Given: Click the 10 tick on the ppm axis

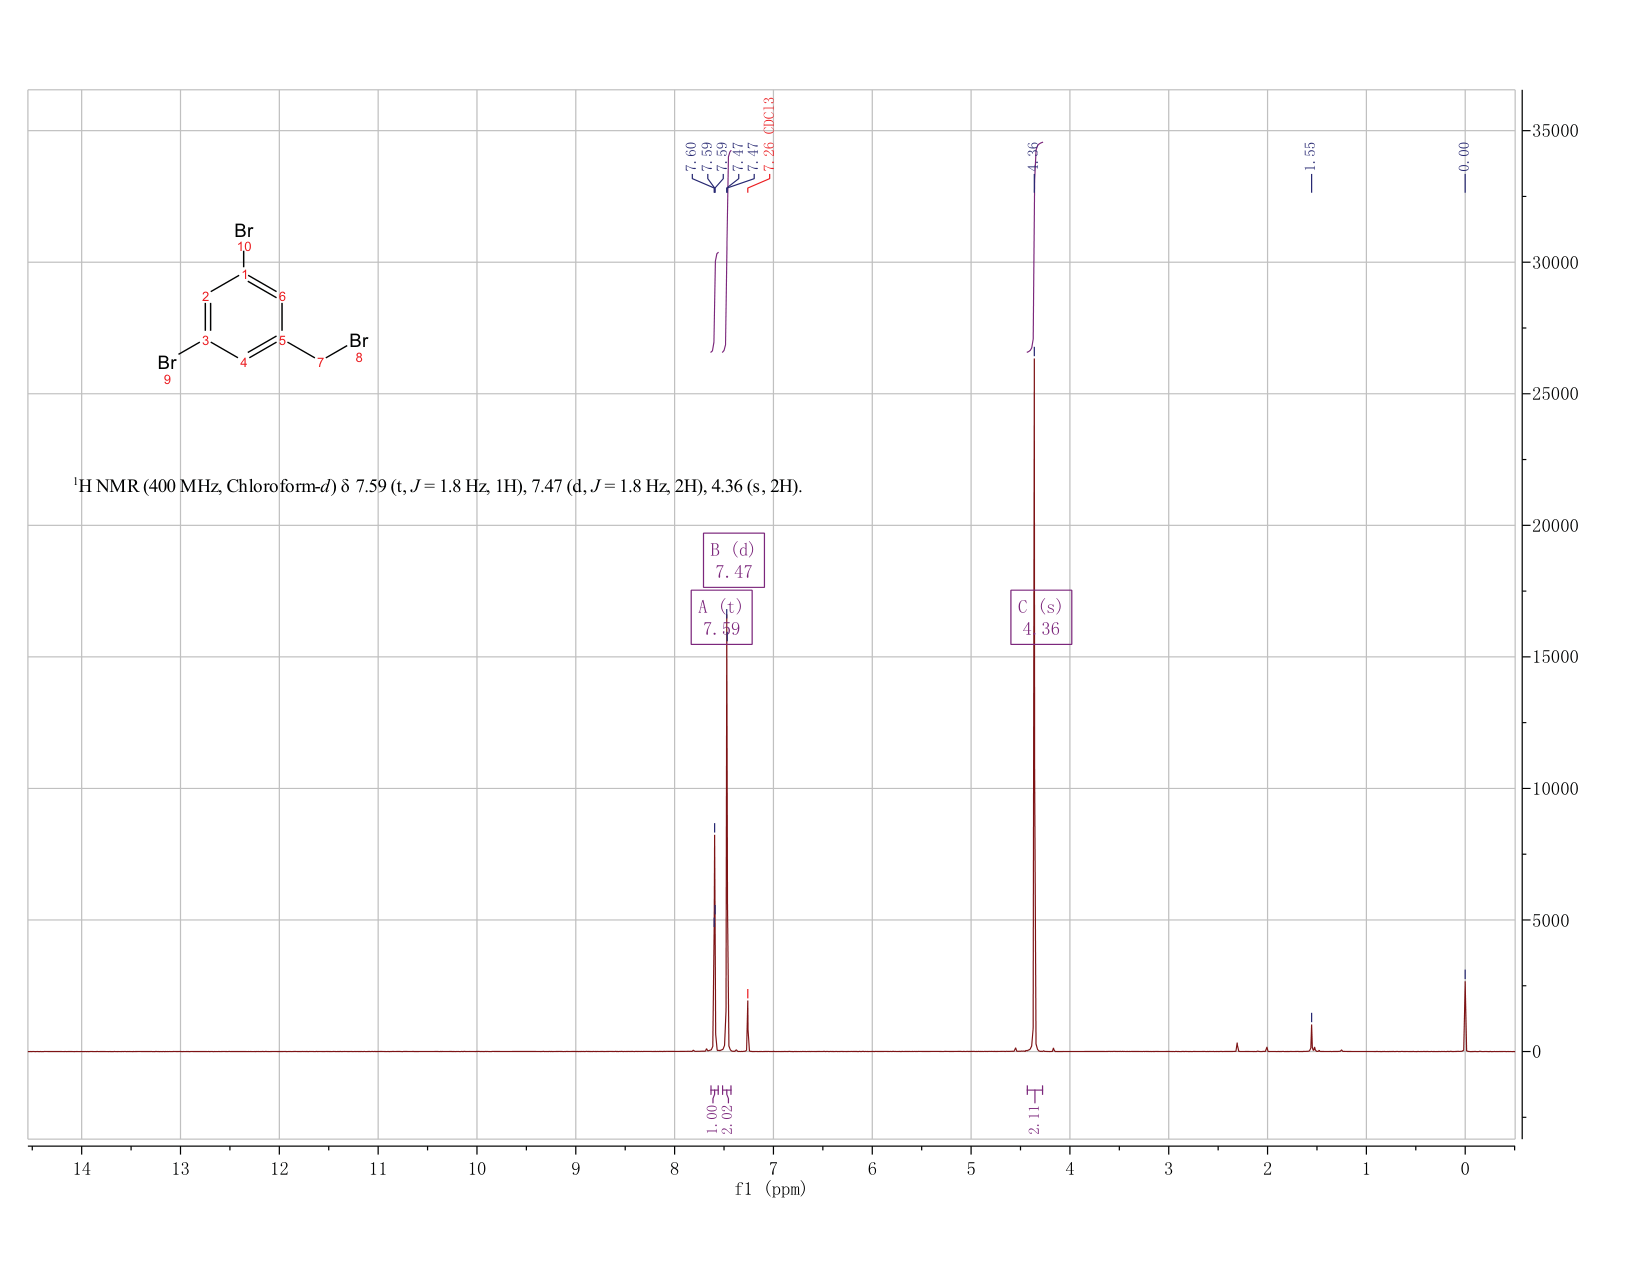Looking at the screenshot, I should [x=477, y=1168].
